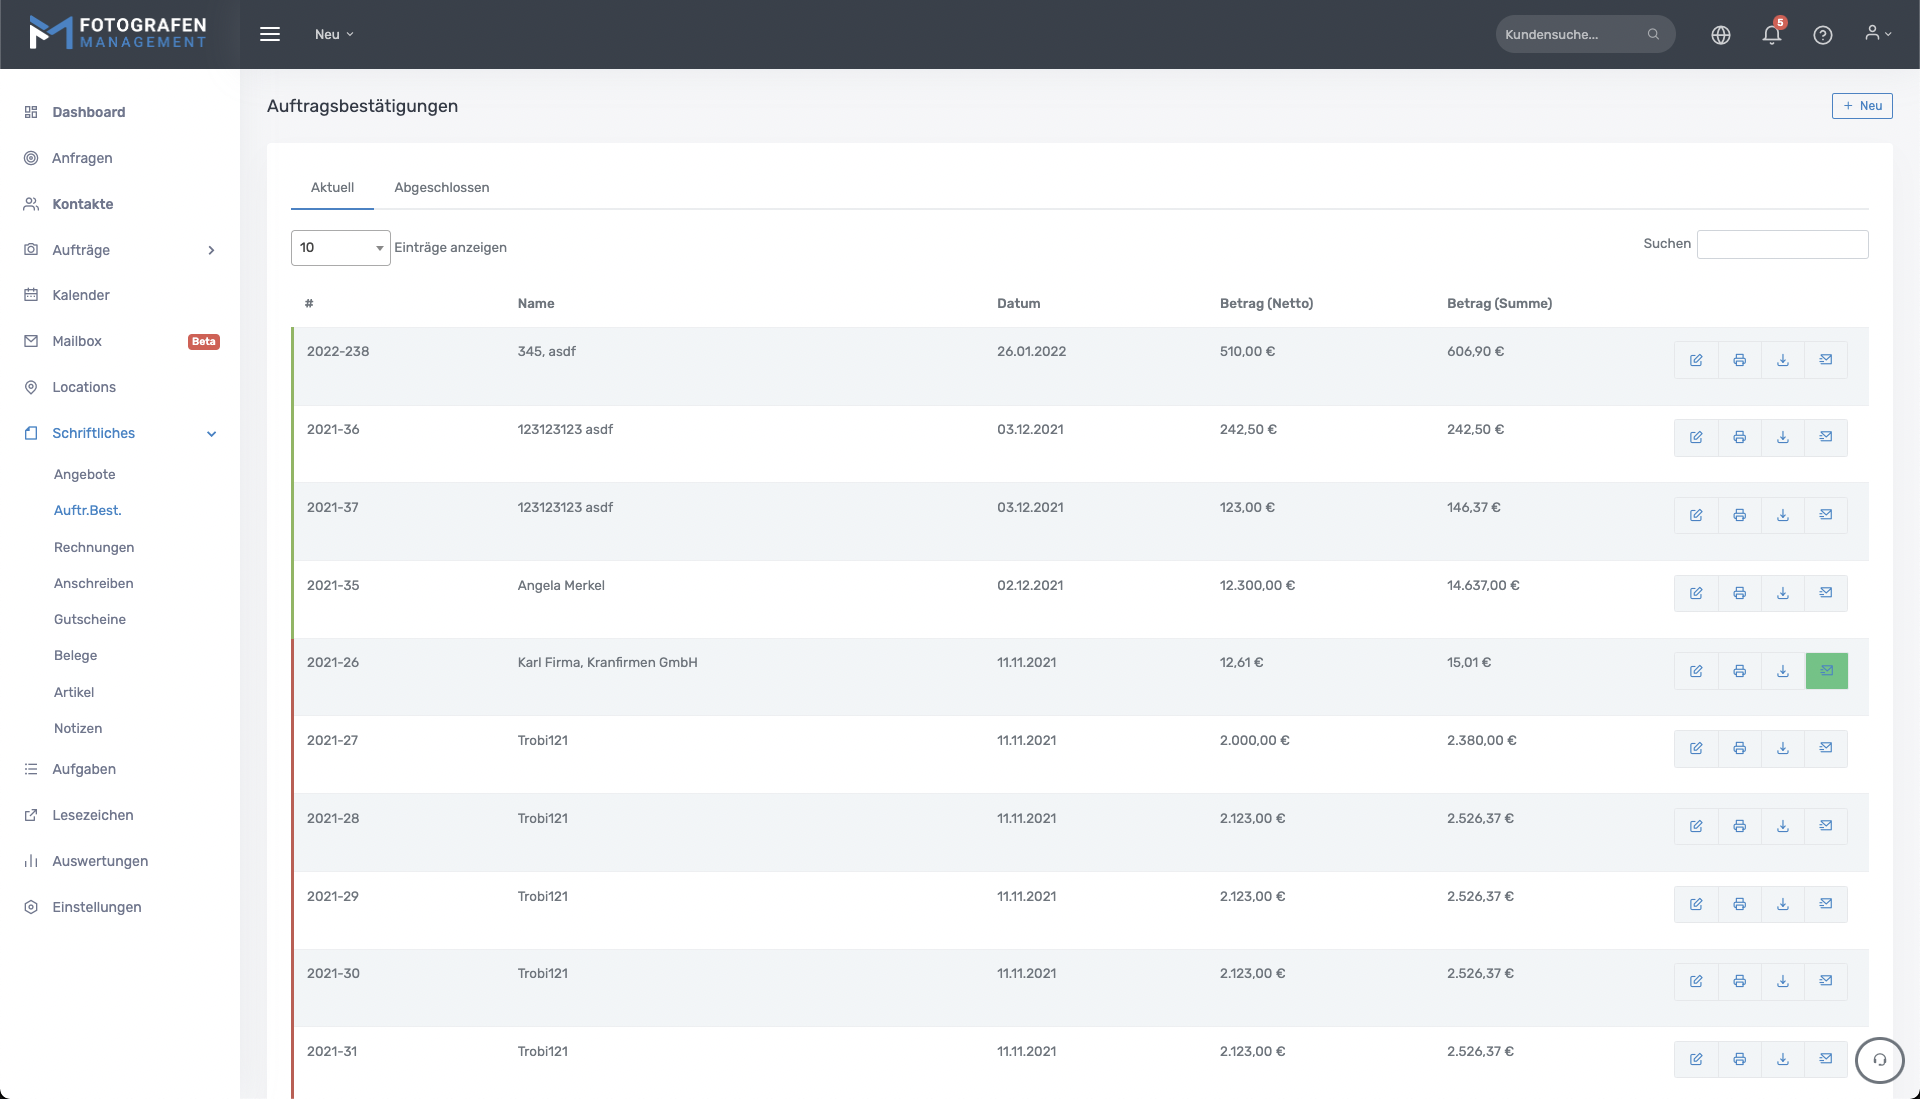
Task: Click the green mail icon for 2021-26
Action: [x=1826, y=671]
